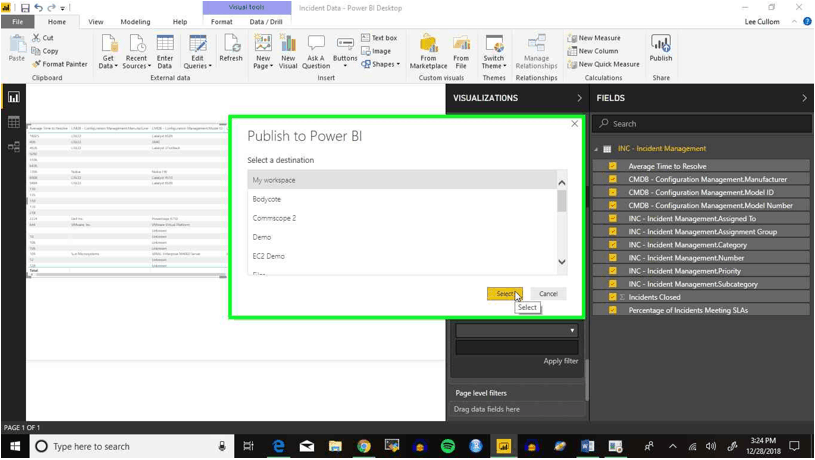Open the Get Data dropdown
The height and width of the screenshot is (460, 815).
108,51
